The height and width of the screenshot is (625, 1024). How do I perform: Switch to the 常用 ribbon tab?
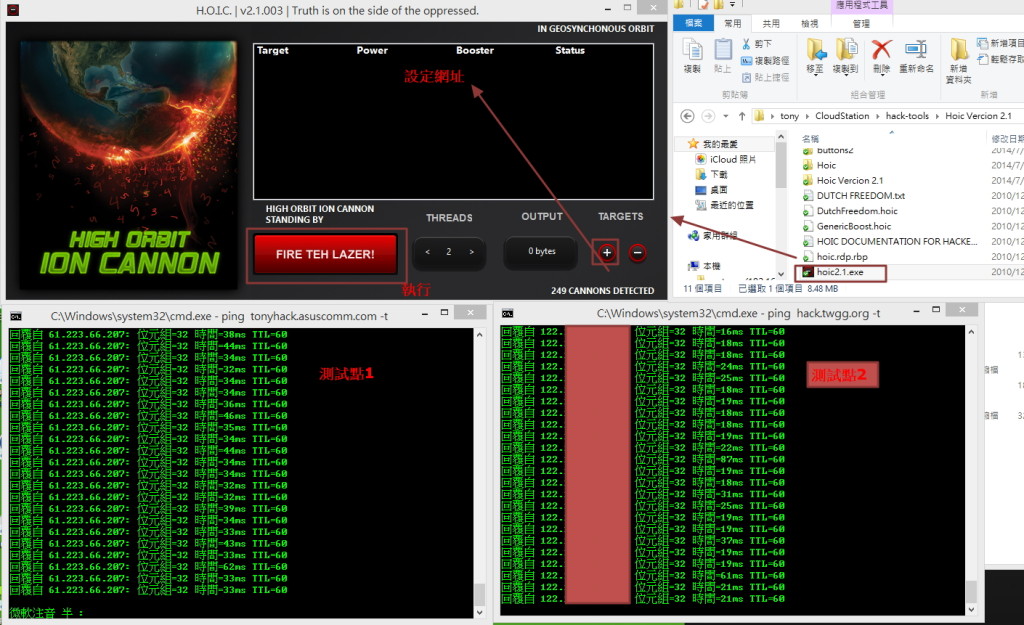(732, 24)
